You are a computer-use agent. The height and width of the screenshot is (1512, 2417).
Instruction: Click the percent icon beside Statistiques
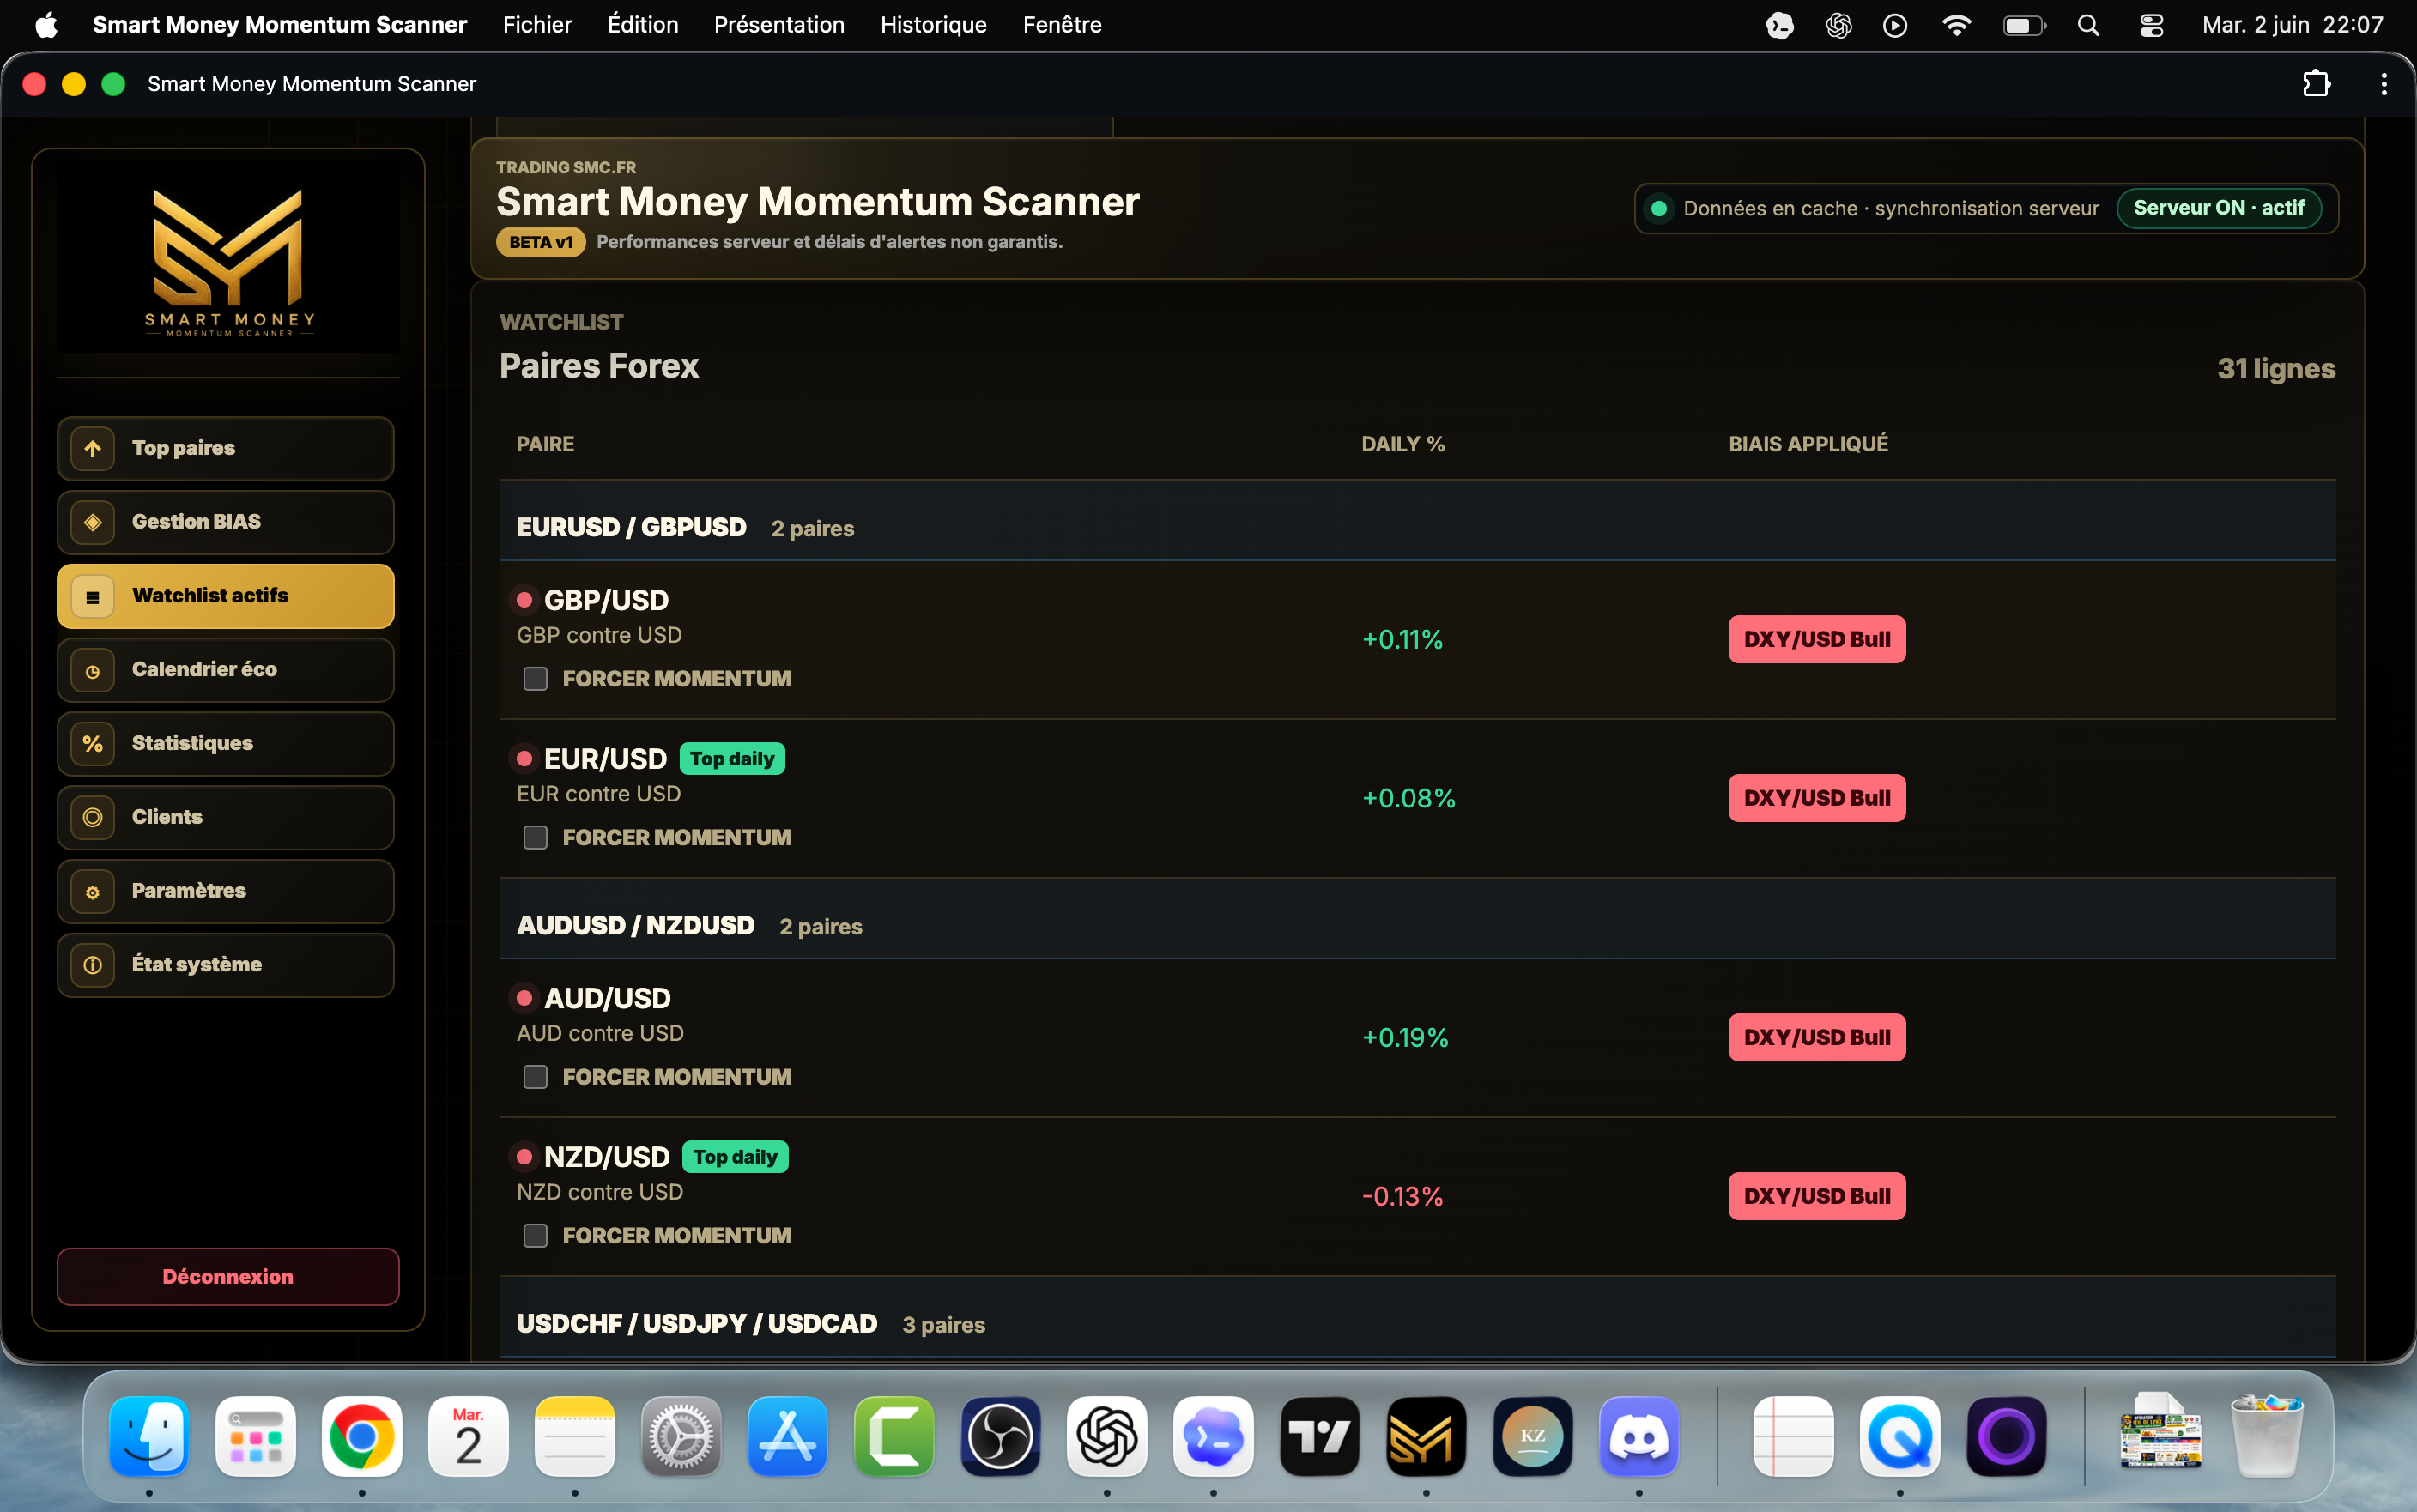[92, 744]
